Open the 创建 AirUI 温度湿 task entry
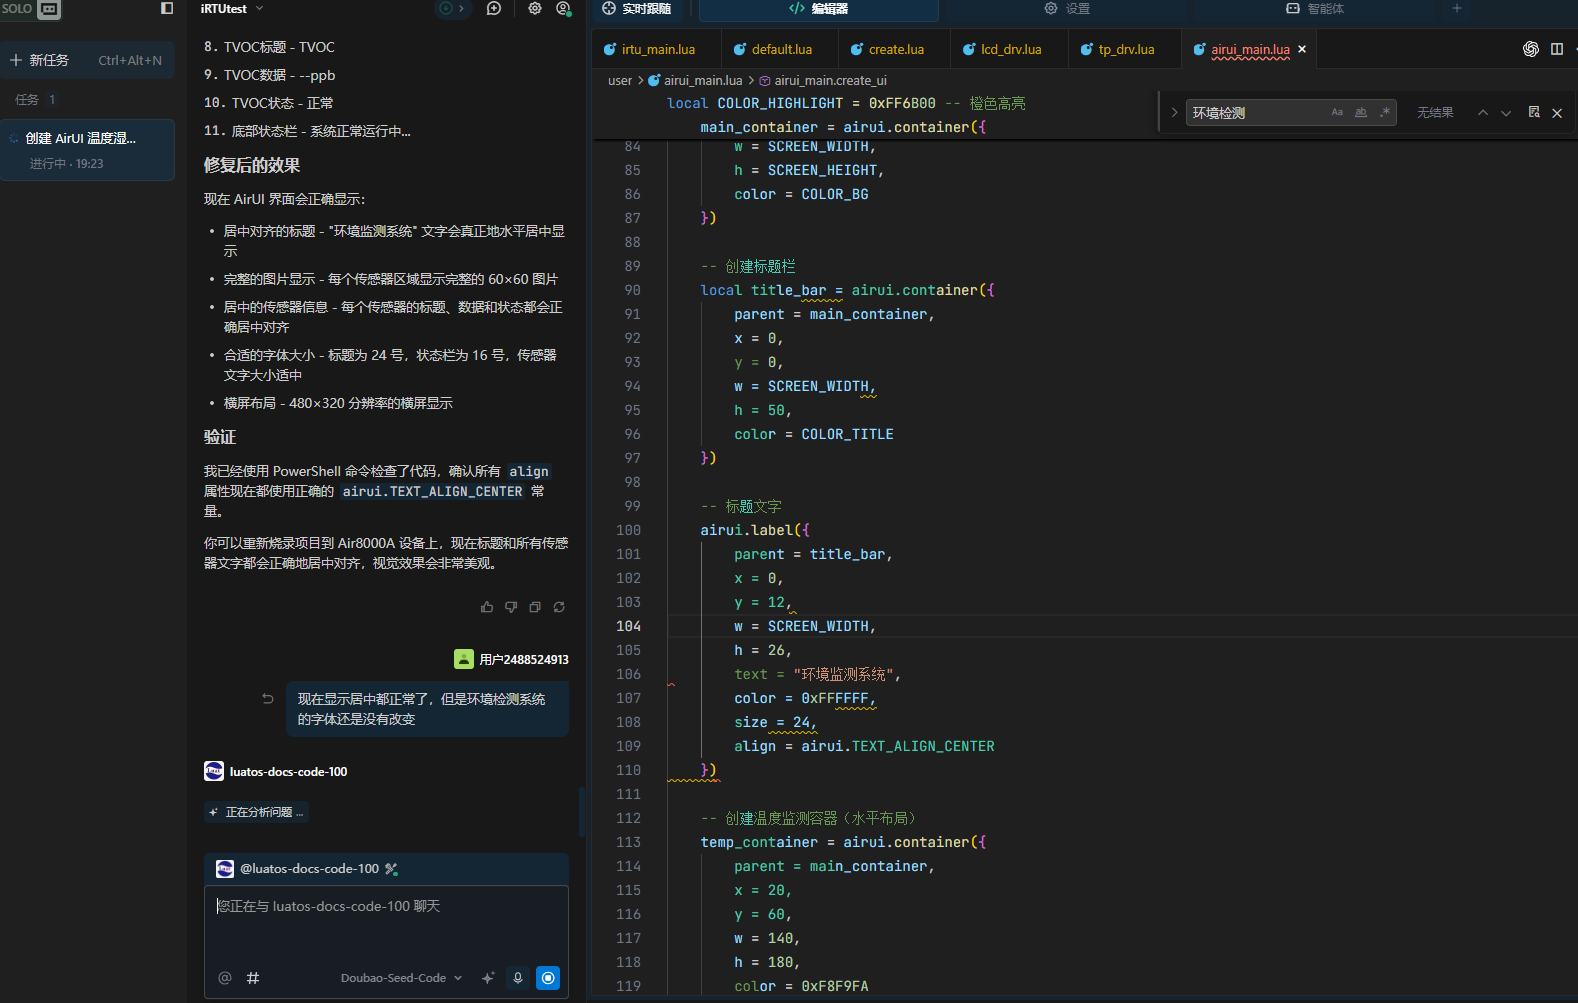The width and height of the screenshot is (1578, 1003). pos(87,150)
